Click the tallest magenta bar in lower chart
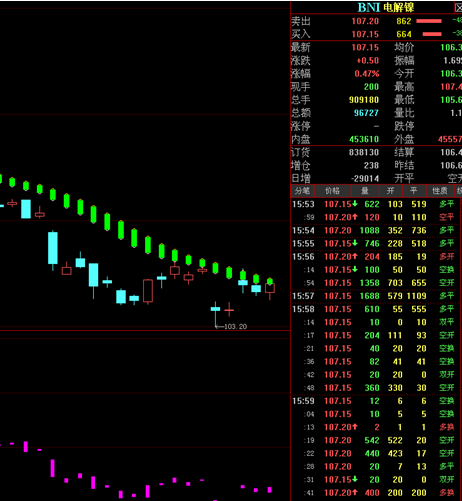The image size is (462, 501). (52, 468)
